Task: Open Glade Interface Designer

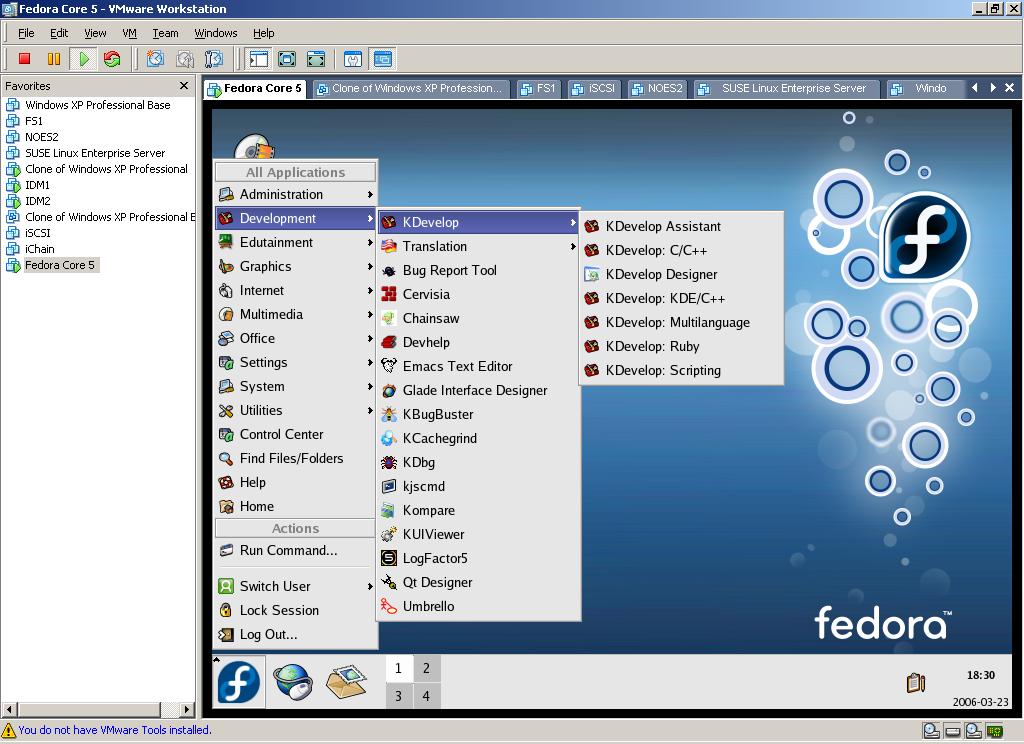Action: (478, 391)
